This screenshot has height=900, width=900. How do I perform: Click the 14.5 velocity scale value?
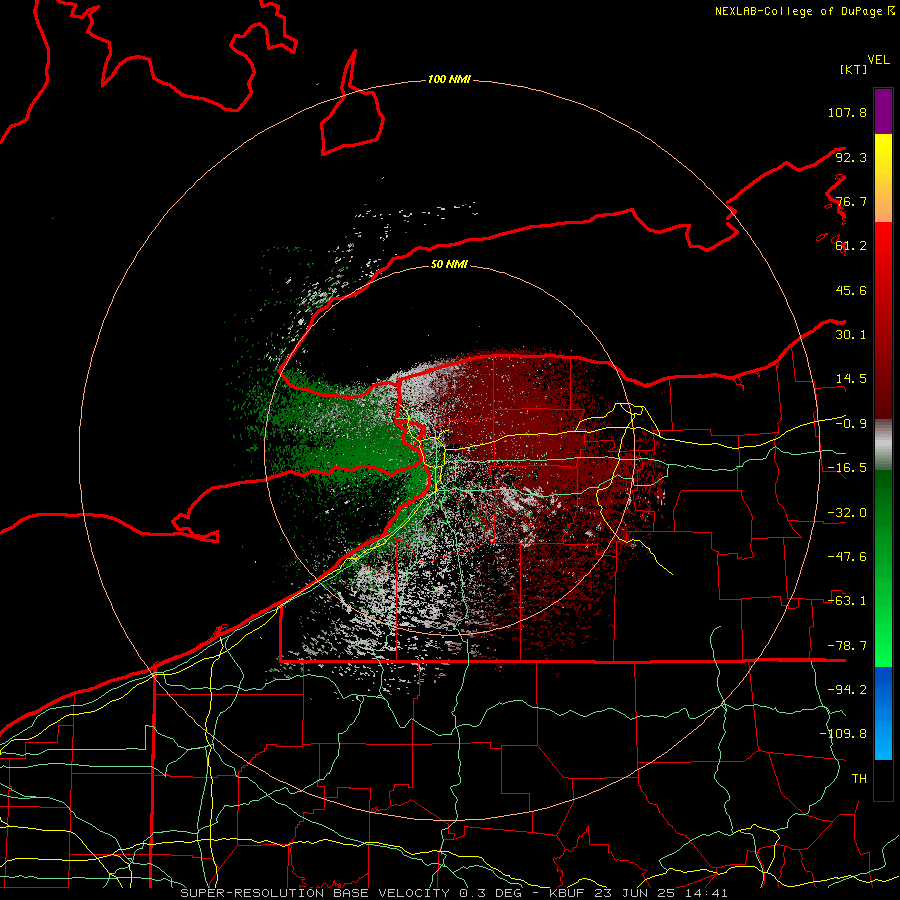851,379
